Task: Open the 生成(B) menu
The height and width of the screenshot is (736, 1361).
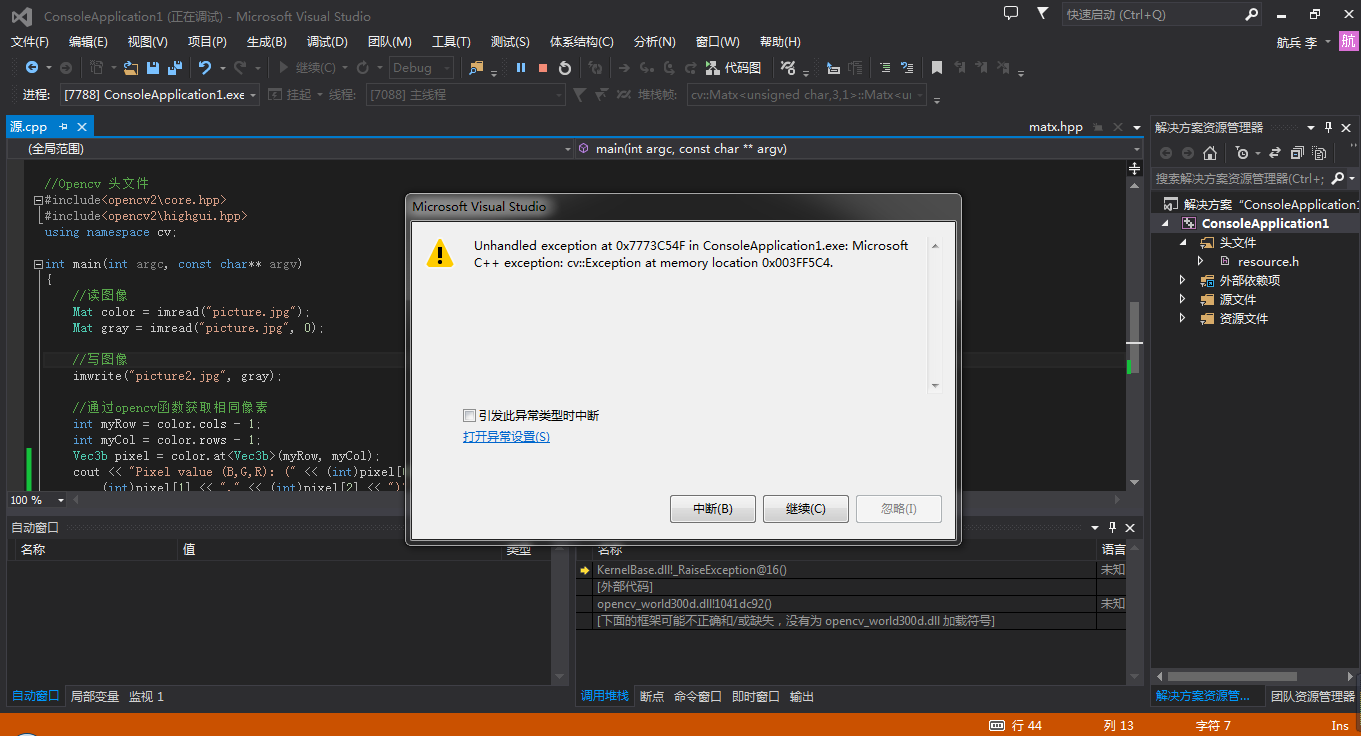Action: tap(266, 42)
